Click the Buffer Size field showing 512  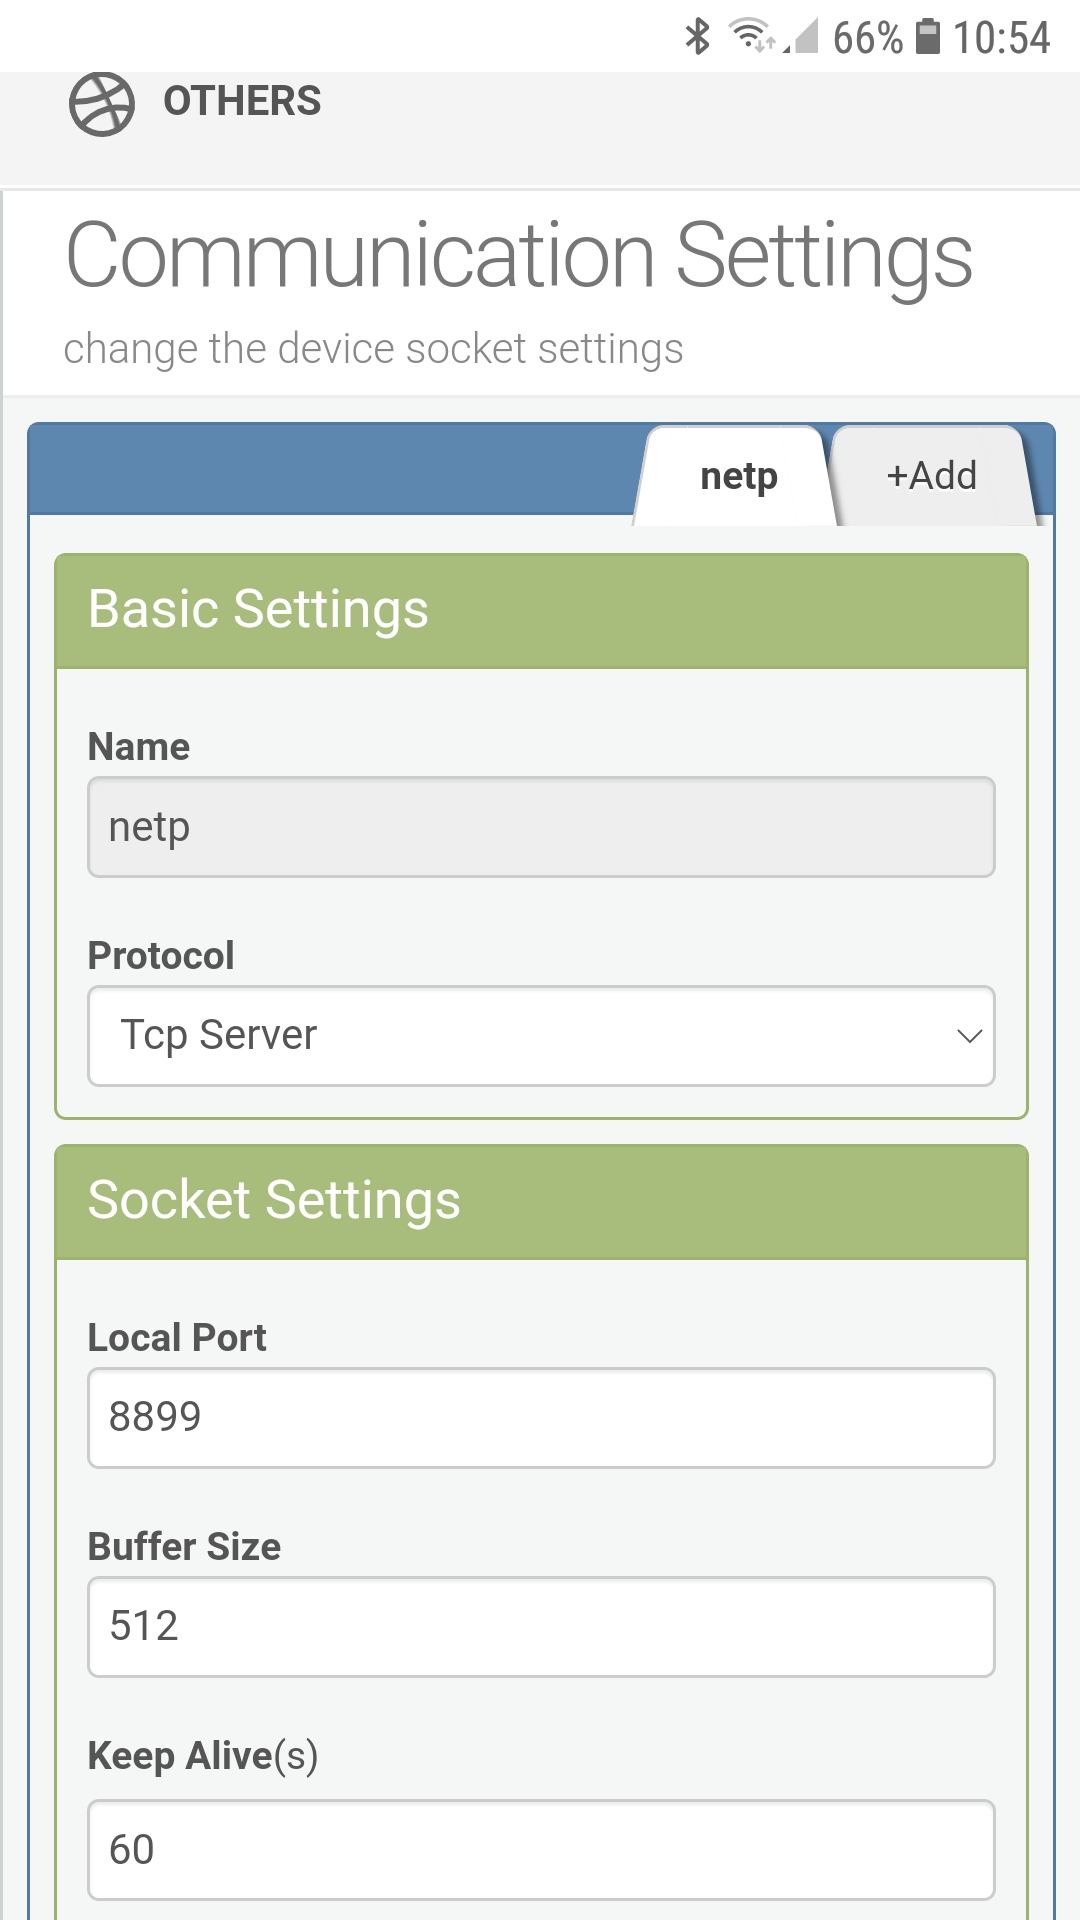[540, 1626]
